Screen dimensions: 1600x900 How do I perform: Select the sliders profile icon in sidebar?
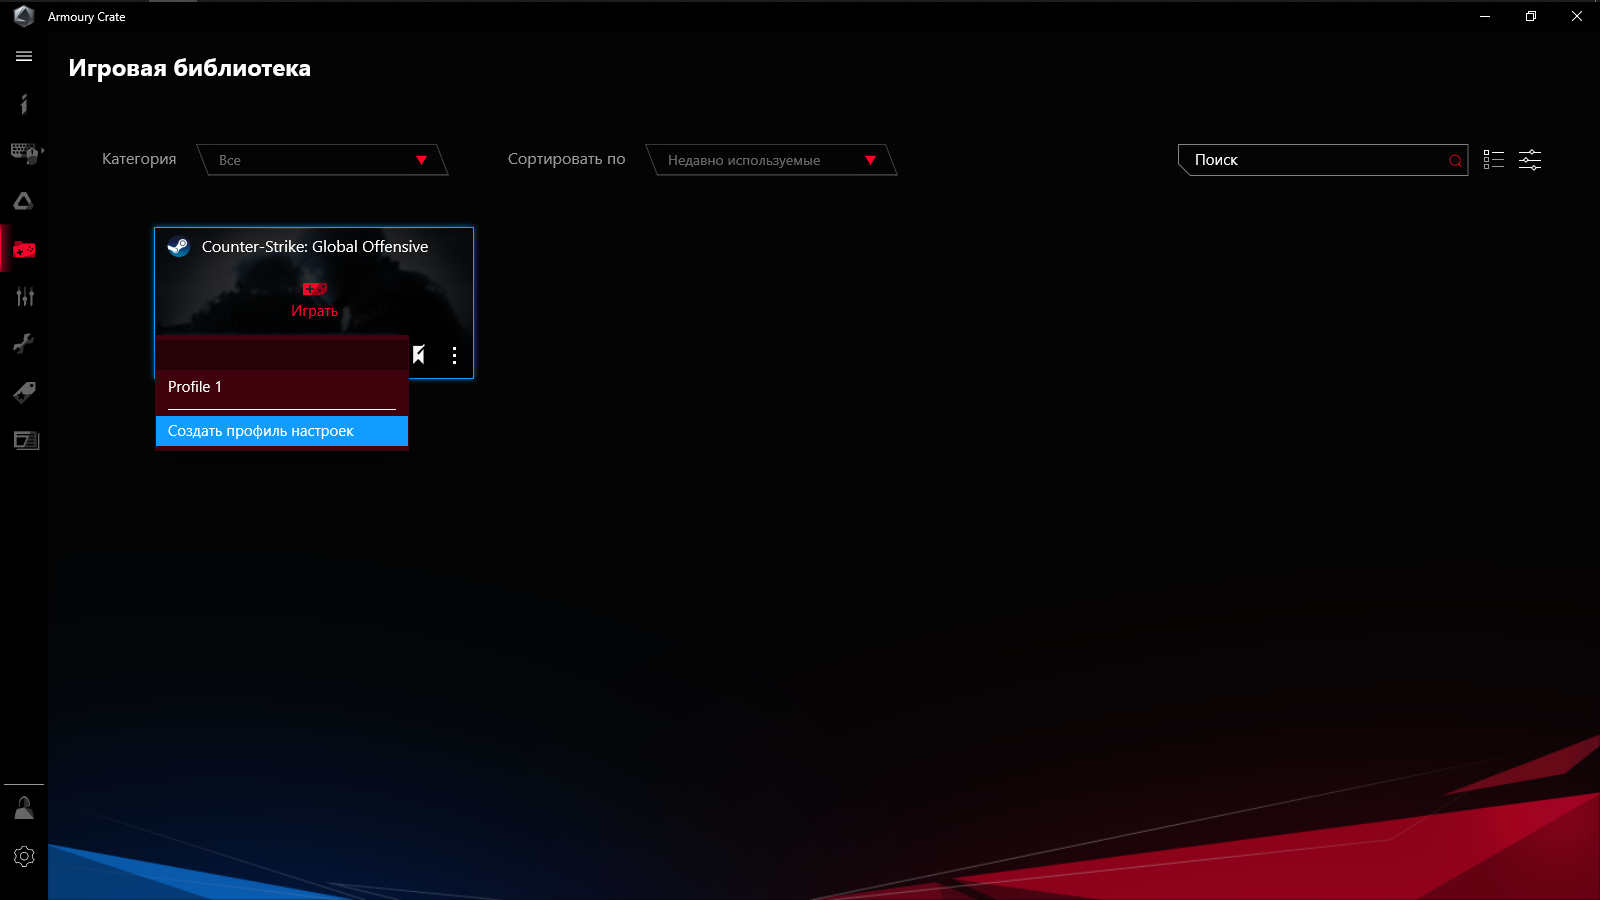click(x=24, y=296)
